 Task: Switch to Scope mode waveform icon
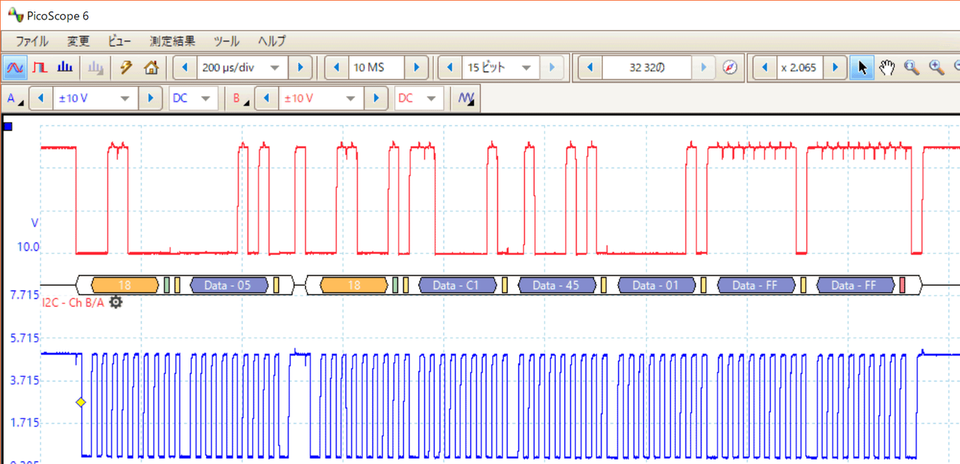click(16, 68)
